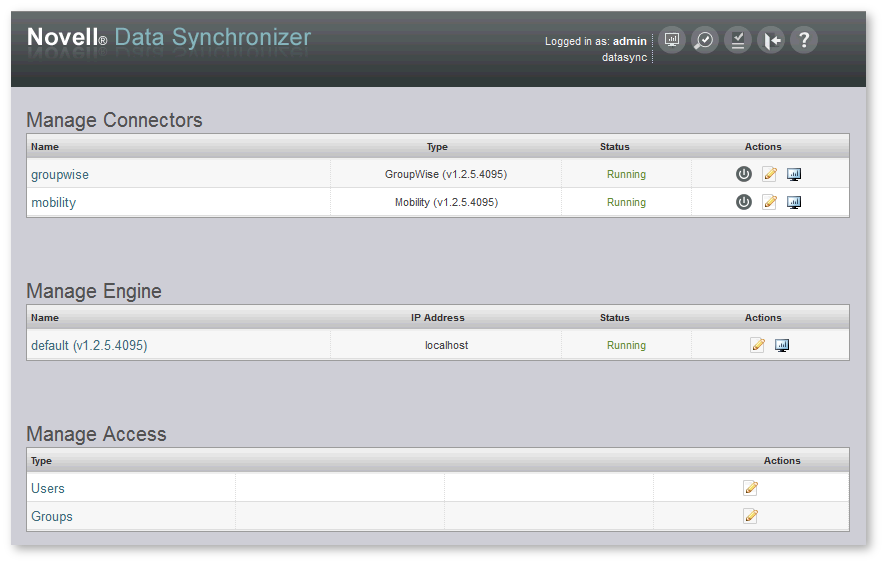The height and width of the screenshot is (564, 885).
Task: Open help with the question mark icon
Action: (804, 40)
